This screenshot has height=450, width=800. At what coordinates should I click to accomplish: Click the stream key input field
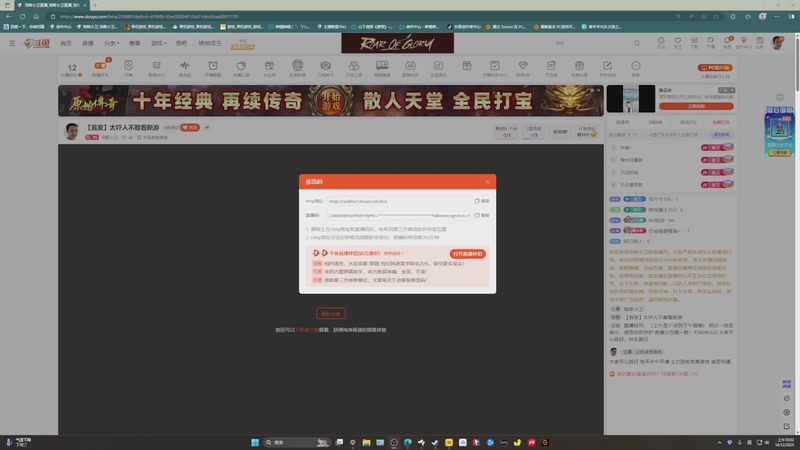tap(399, 215)
